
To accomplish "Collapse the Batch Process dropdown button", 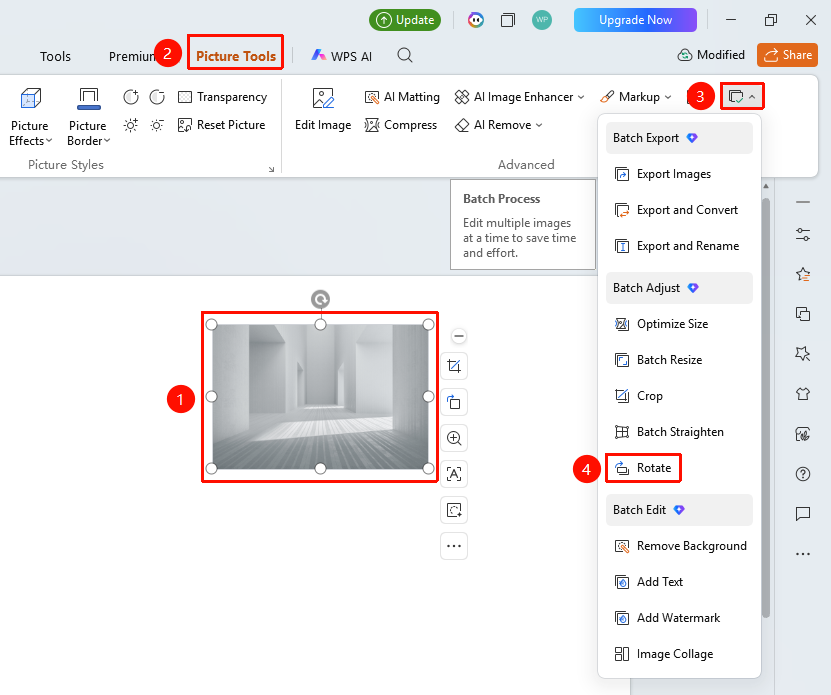I will click(741, 96).
